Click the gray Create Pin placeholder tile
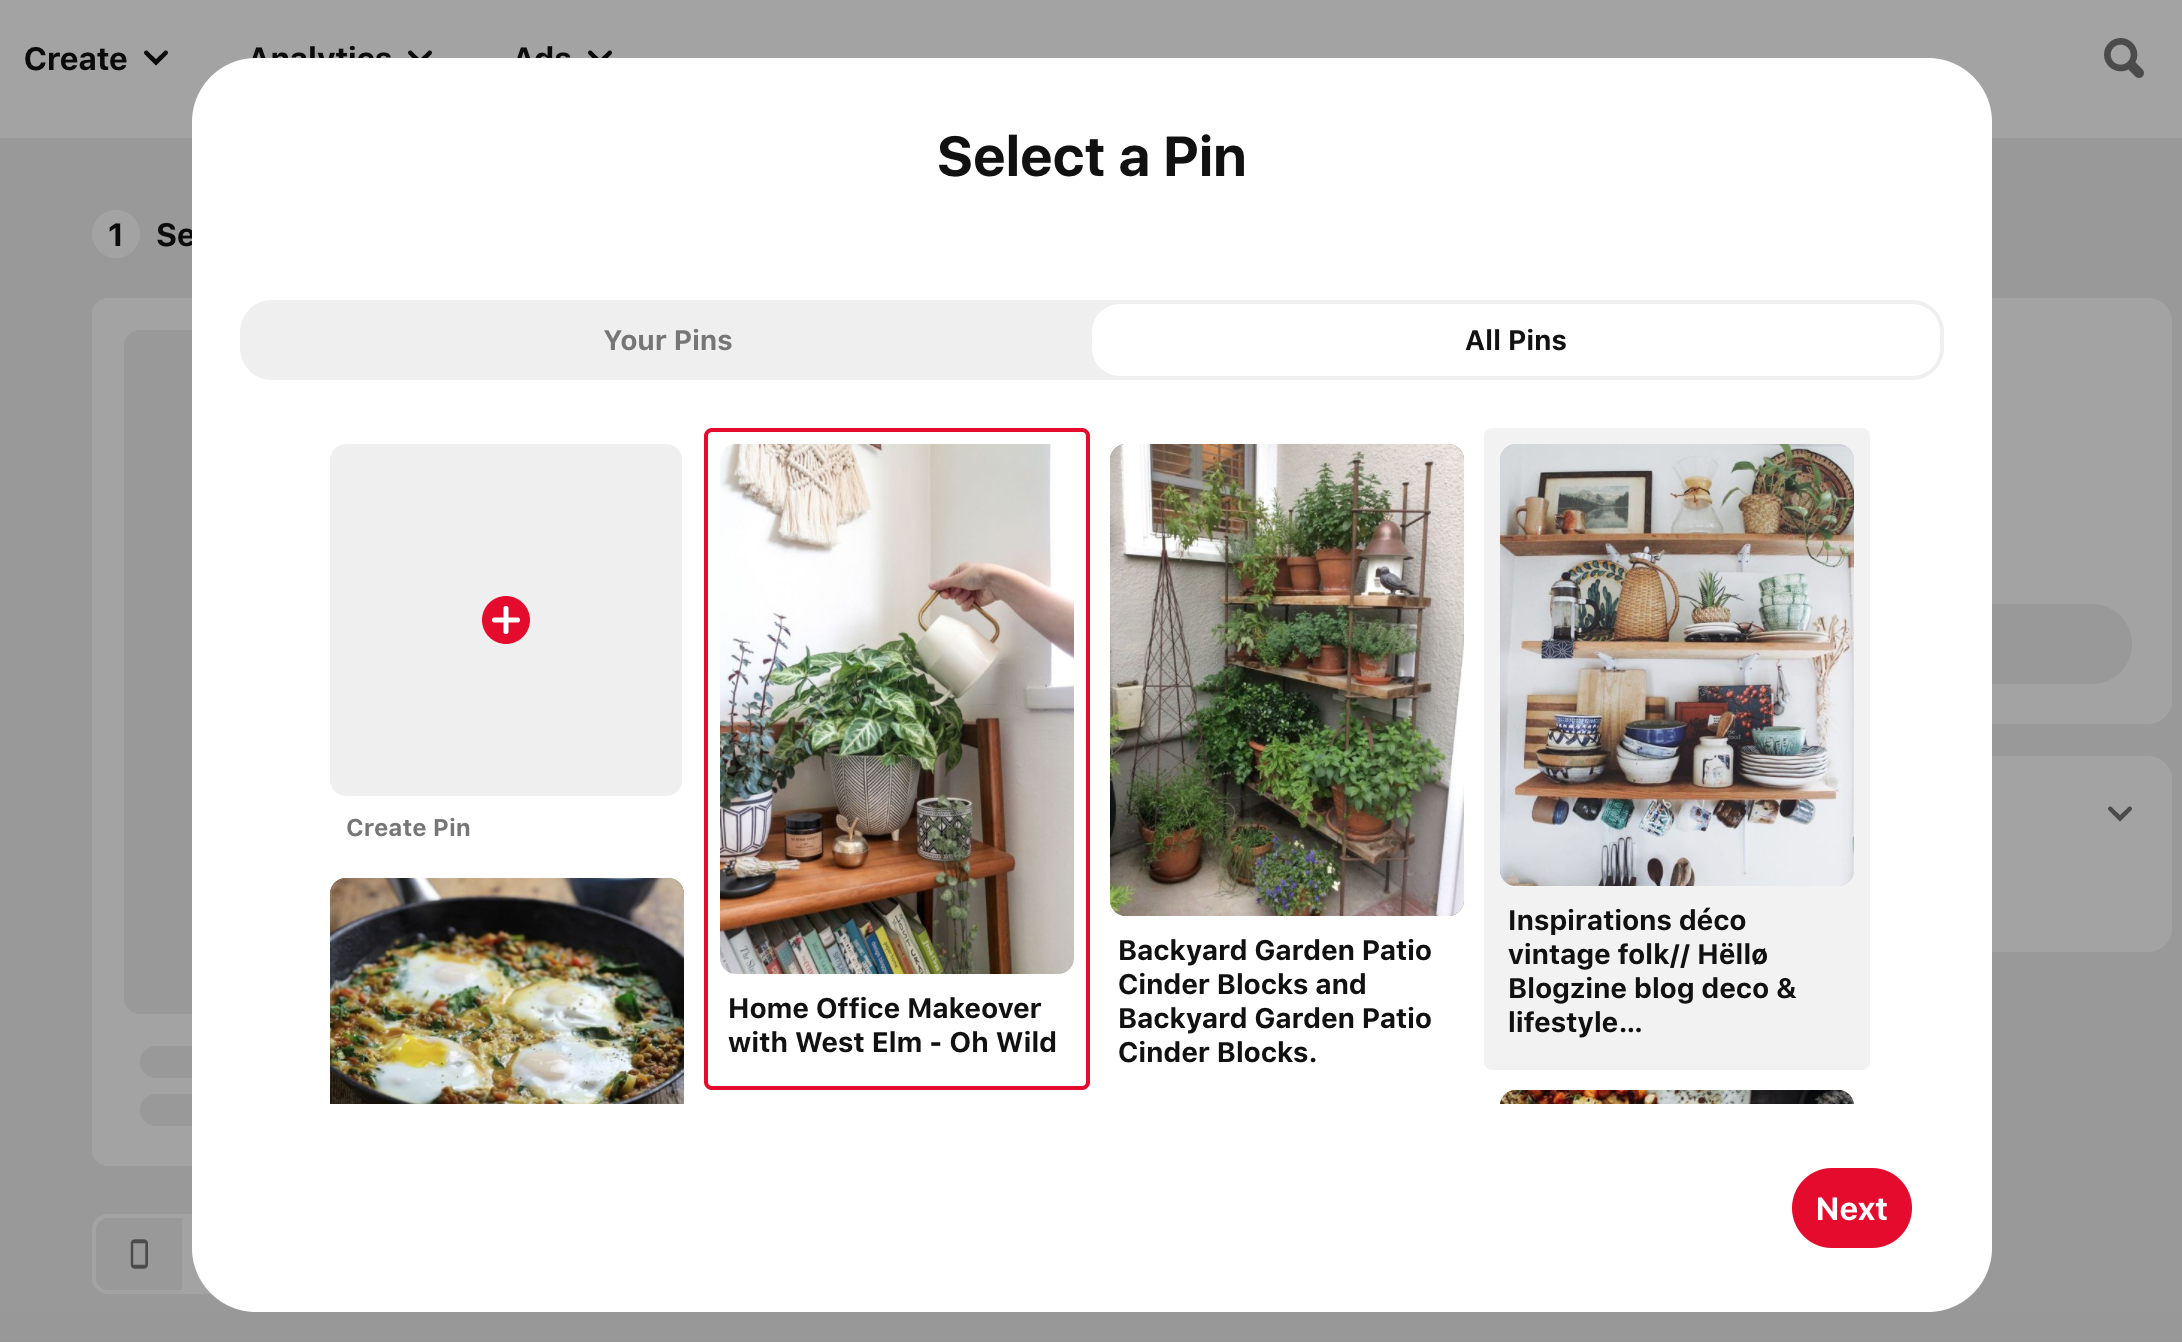The image size is (2182, 1342). (506, 620)
